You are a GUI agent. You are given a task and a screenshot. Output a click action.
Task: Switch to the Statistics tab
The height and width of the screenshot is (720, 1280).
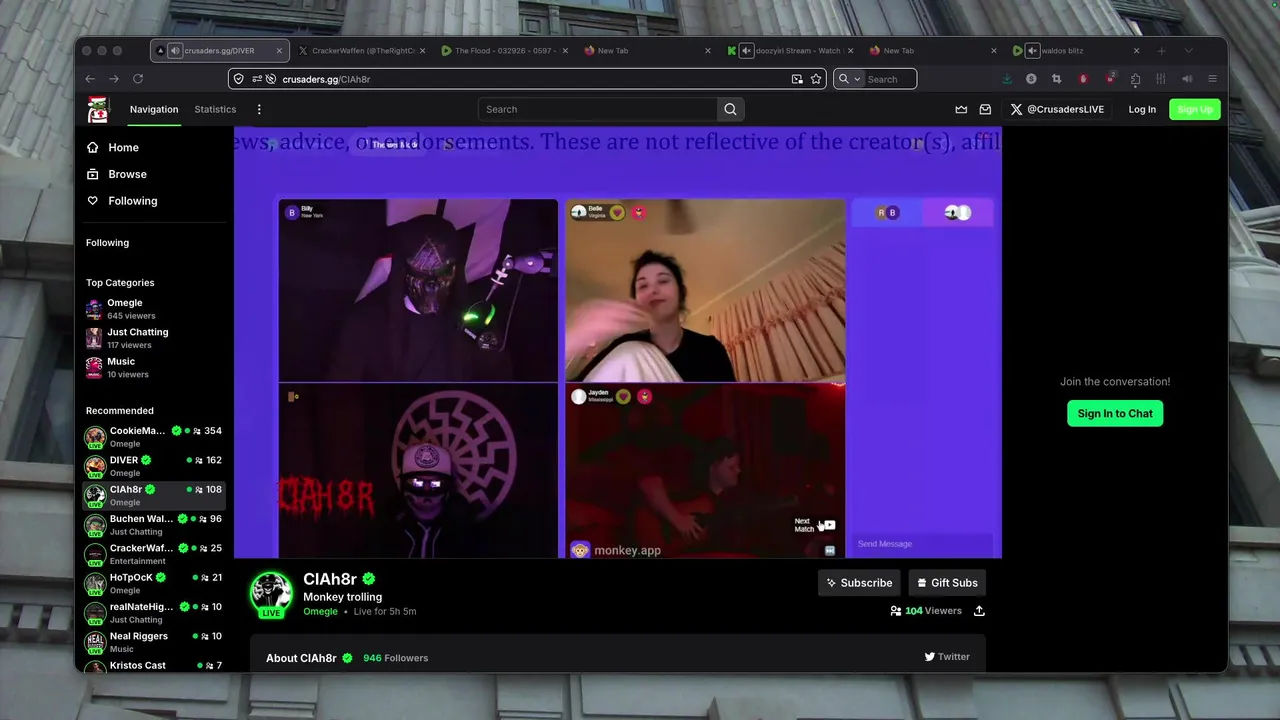[215, 109]
